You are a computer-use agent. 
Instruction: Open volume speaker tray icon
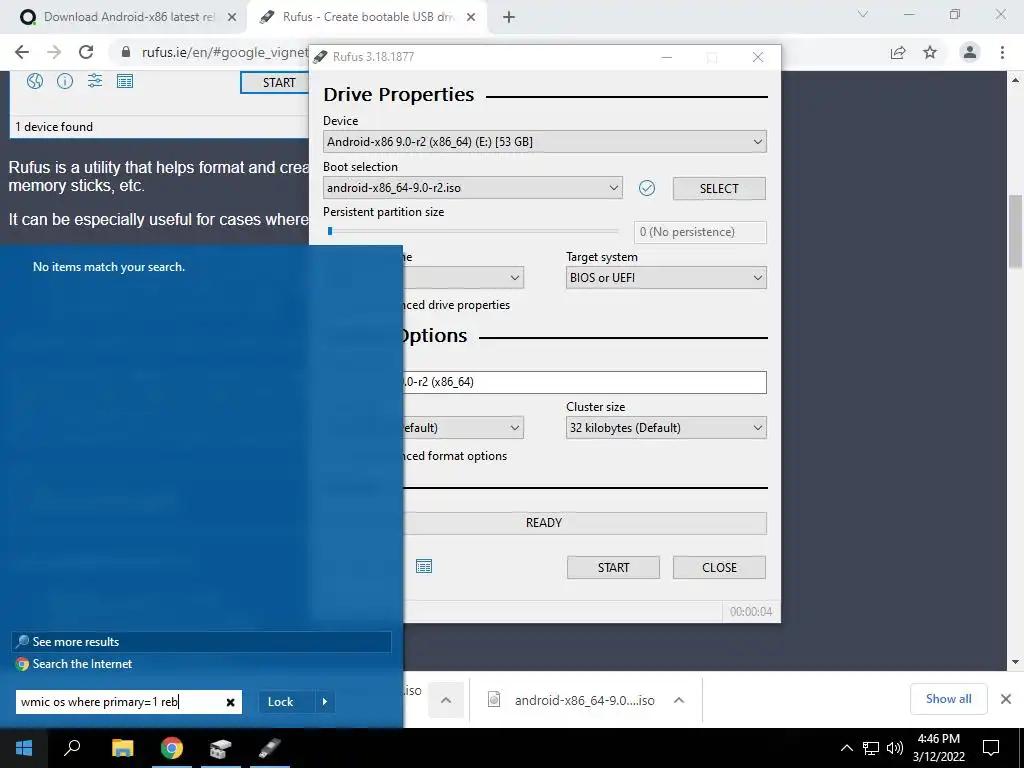coord(894,748)
